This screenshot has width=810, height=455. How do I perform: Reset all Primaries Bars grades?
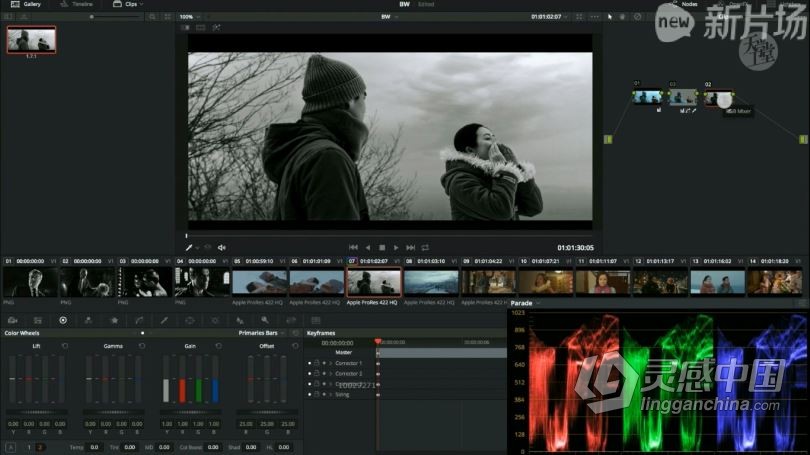295,333
